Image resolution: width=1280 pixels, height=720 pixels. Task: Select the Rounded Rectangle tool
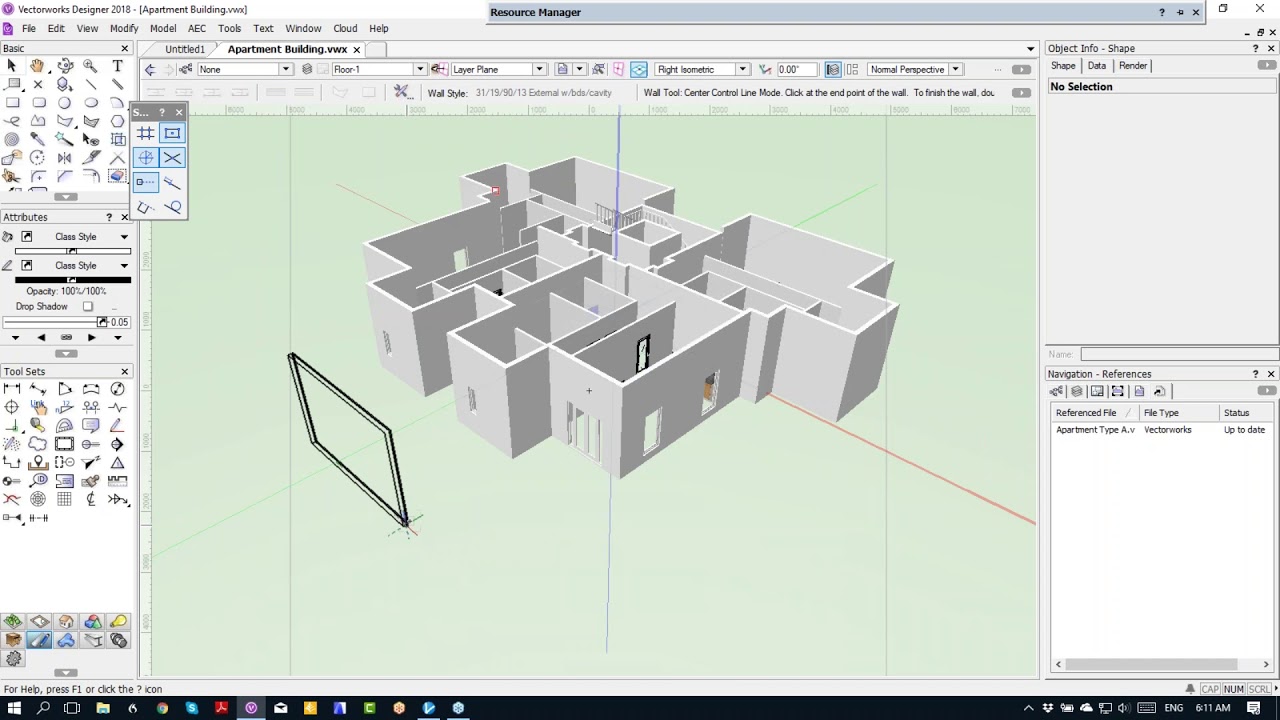tap(39, 102)
